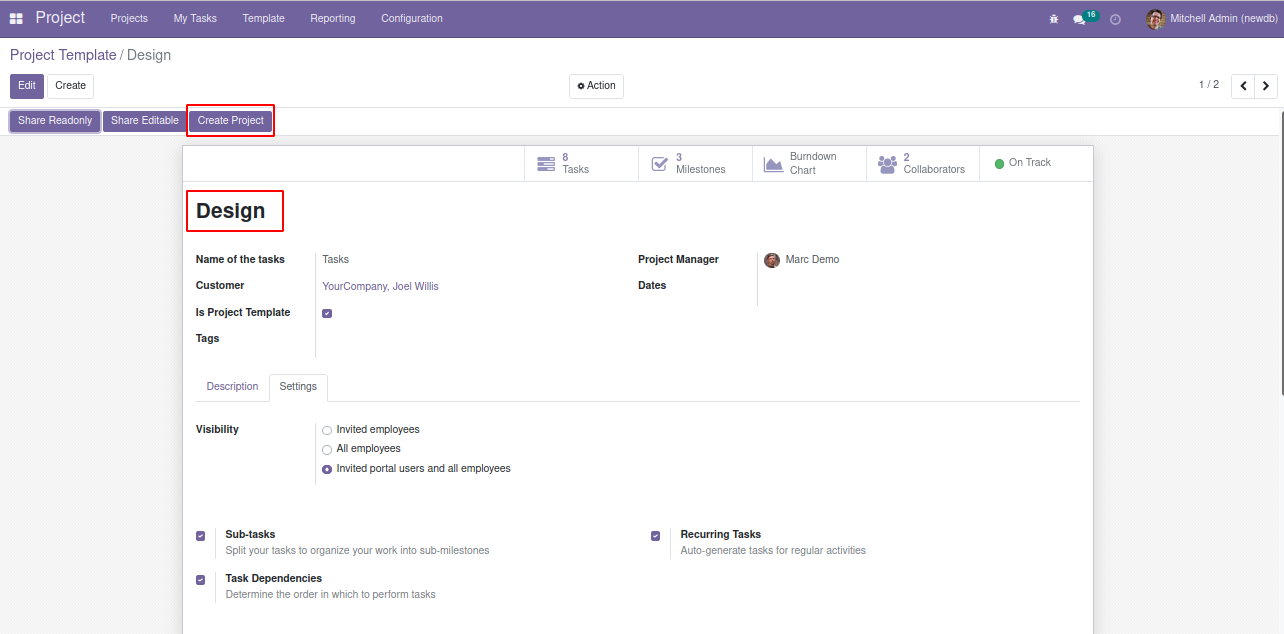Screen dimensions: 1284x634
Task: Open the Projects menu
Action: tap(129, 19)
